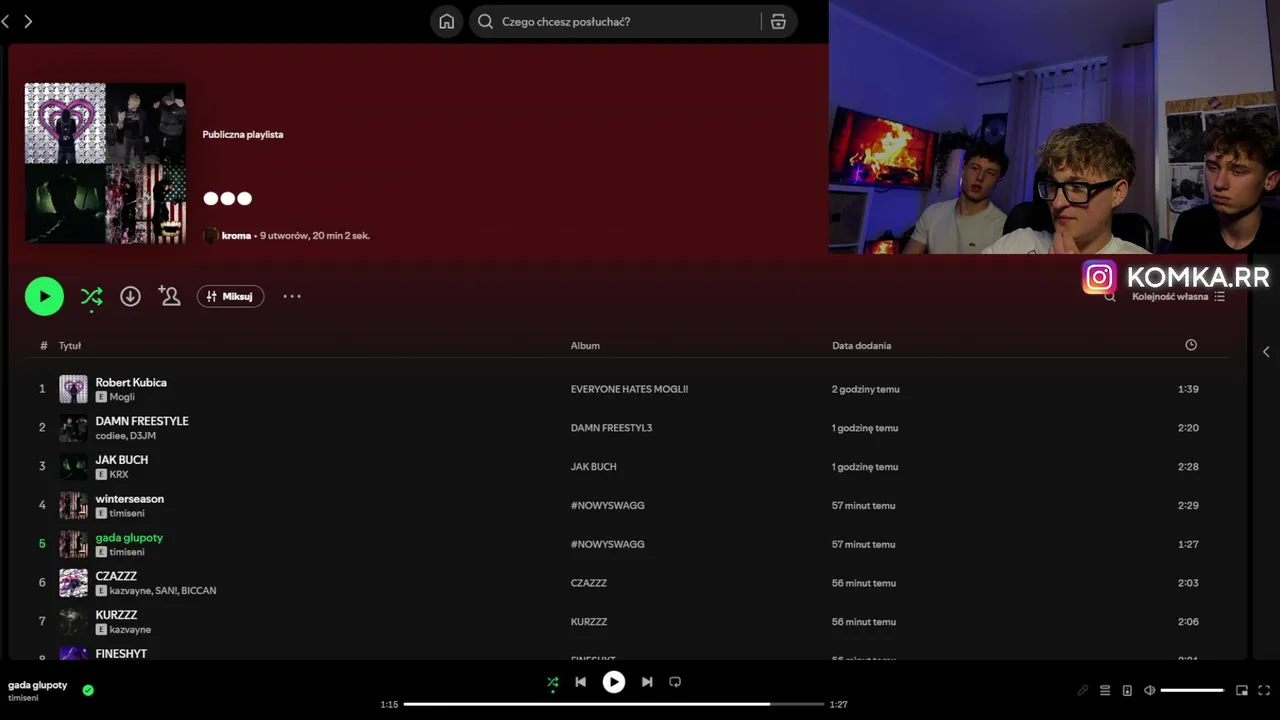This screenshot has height=720, width=1280.
Task: Adjust the volume slider
Action: click(x=1193, y=690)
